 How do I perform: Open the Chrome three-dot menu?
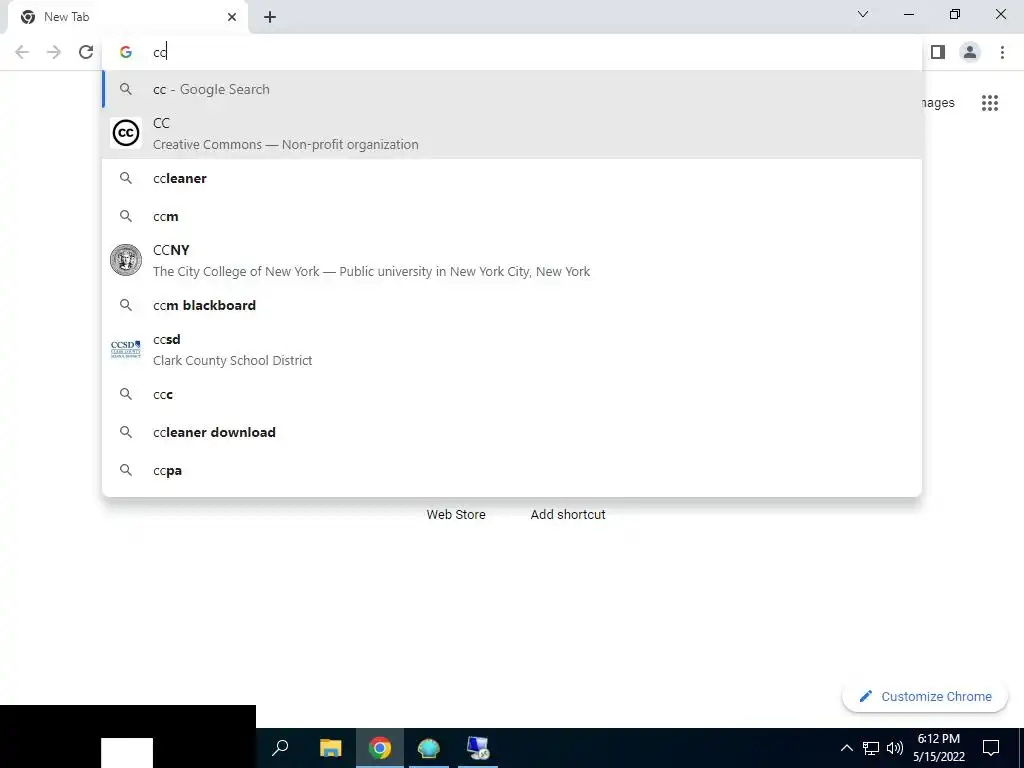click(x=1002, y=52)
